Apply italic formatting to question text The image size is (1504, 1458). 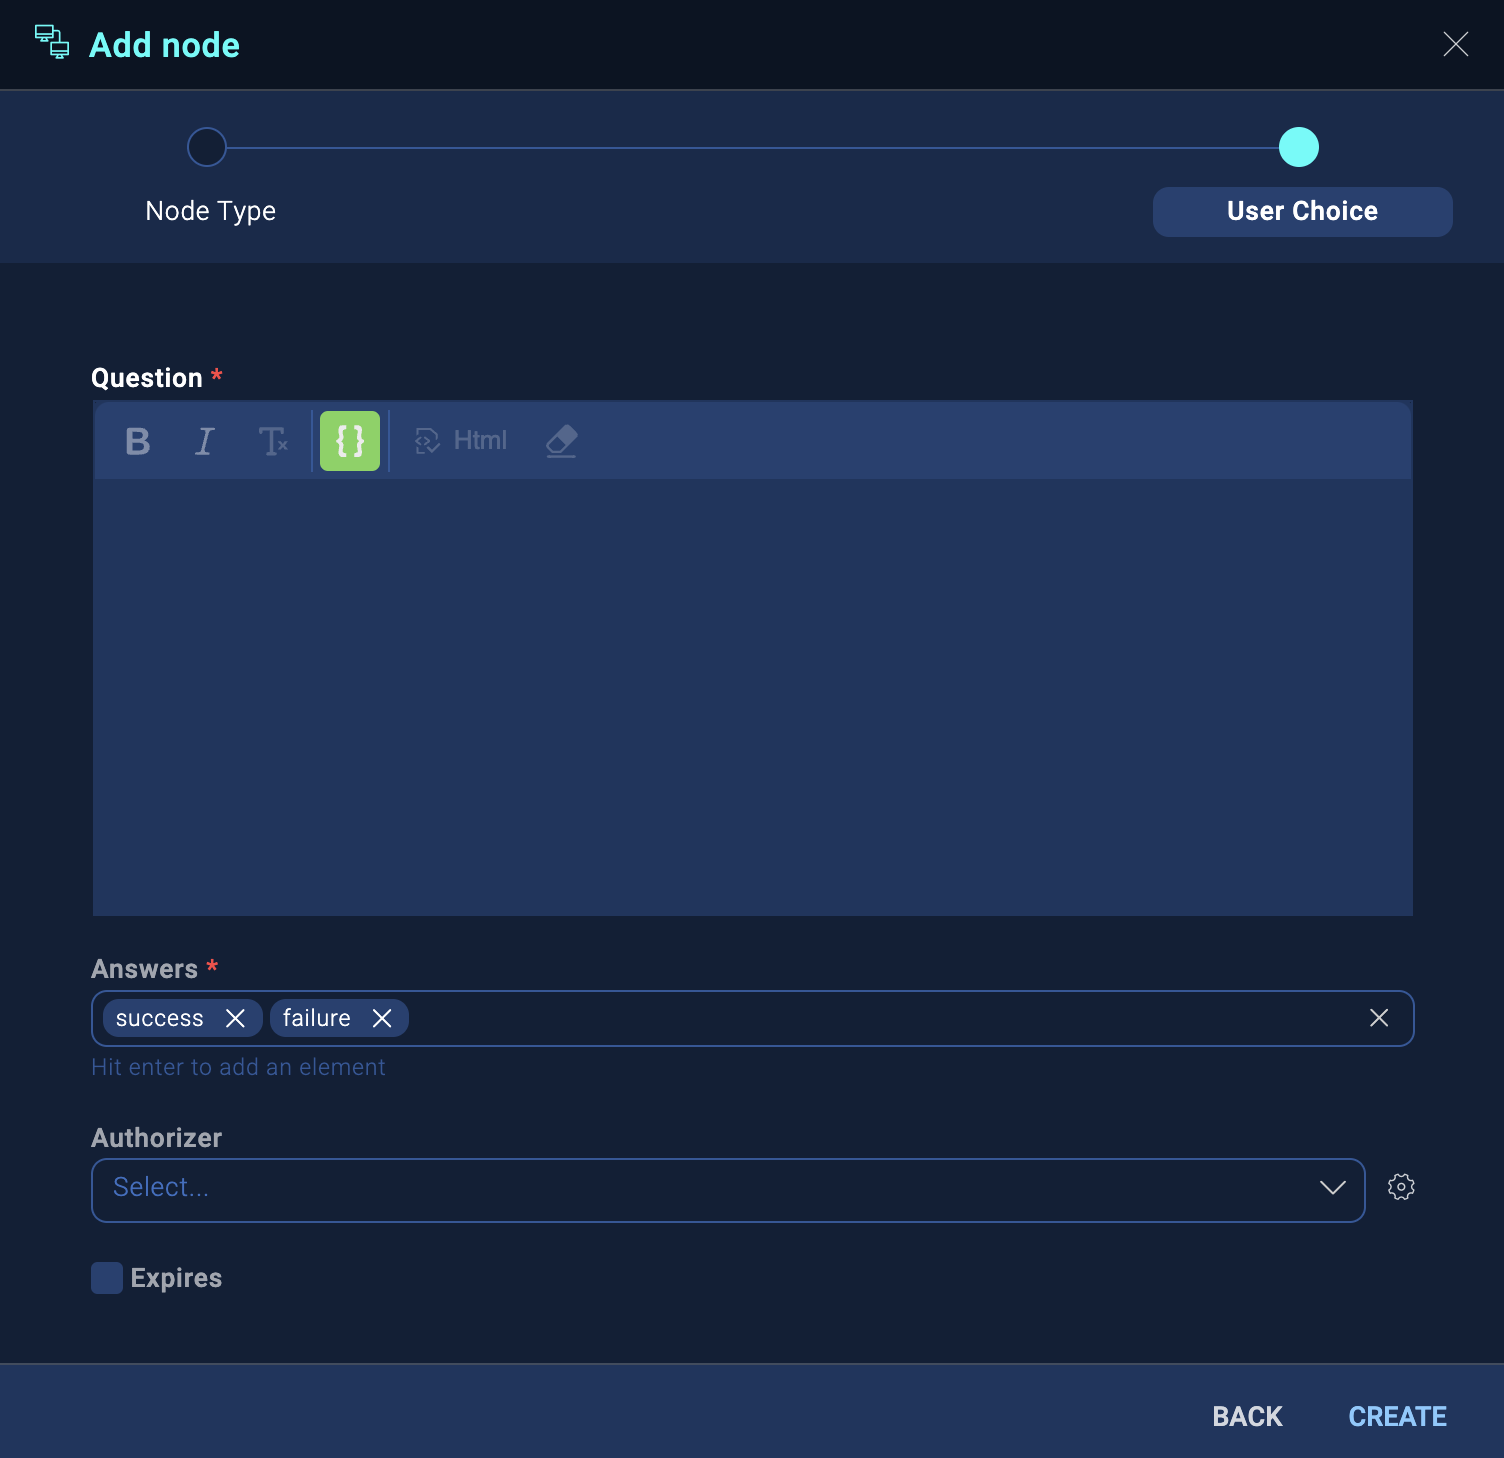point(205,441)
